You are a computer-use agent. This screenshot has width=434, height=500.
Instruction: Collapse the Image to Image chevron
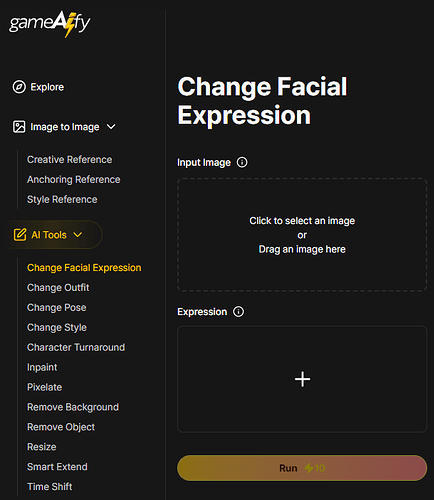[111, 127]
